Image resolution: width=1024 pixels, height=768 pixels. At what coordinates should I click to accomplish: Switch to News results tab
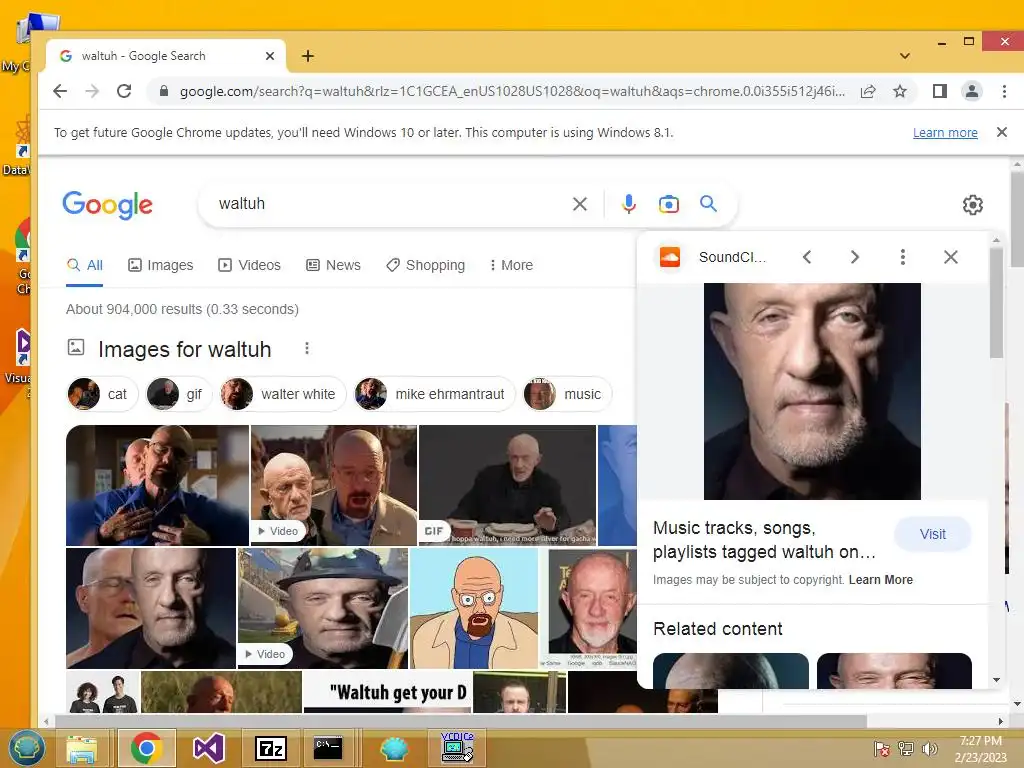pos(334,265)
